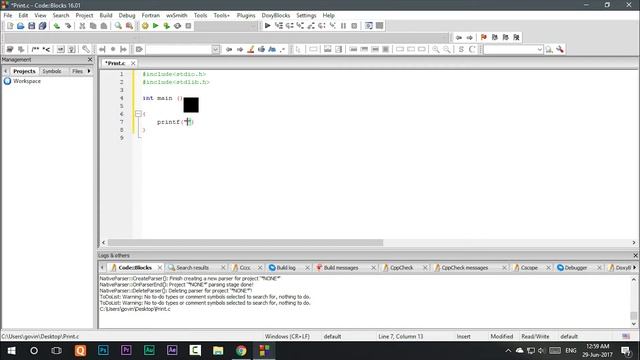Image resolution: width=640 pixels, height=360 pixels.
Task: Open File Explorer from the taskbar
Action: (x=218, y=351)
